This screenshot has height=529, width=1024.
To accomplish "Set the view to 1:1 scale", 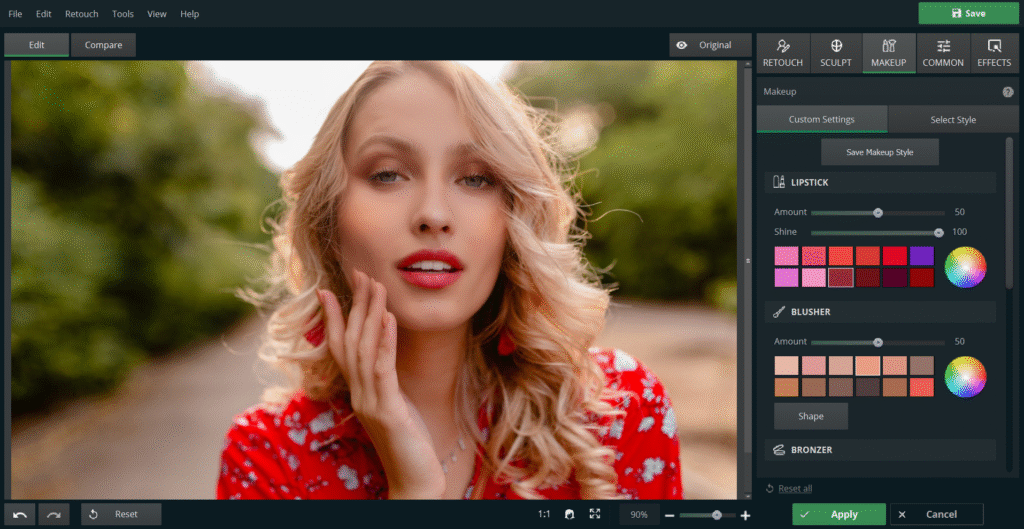I will click(544, 515).
